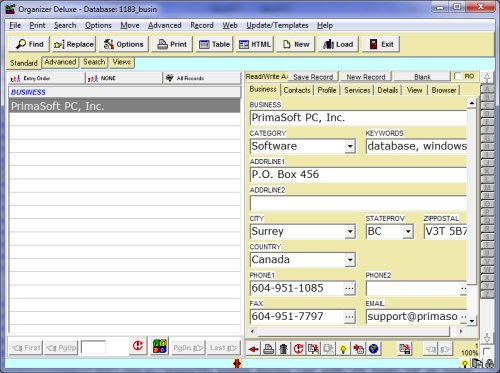Image resolution: width=500 pixels, height=373 pixels.
Task: Expand the STATEPROV dropdown showing BC
Action: pos(408,231)
